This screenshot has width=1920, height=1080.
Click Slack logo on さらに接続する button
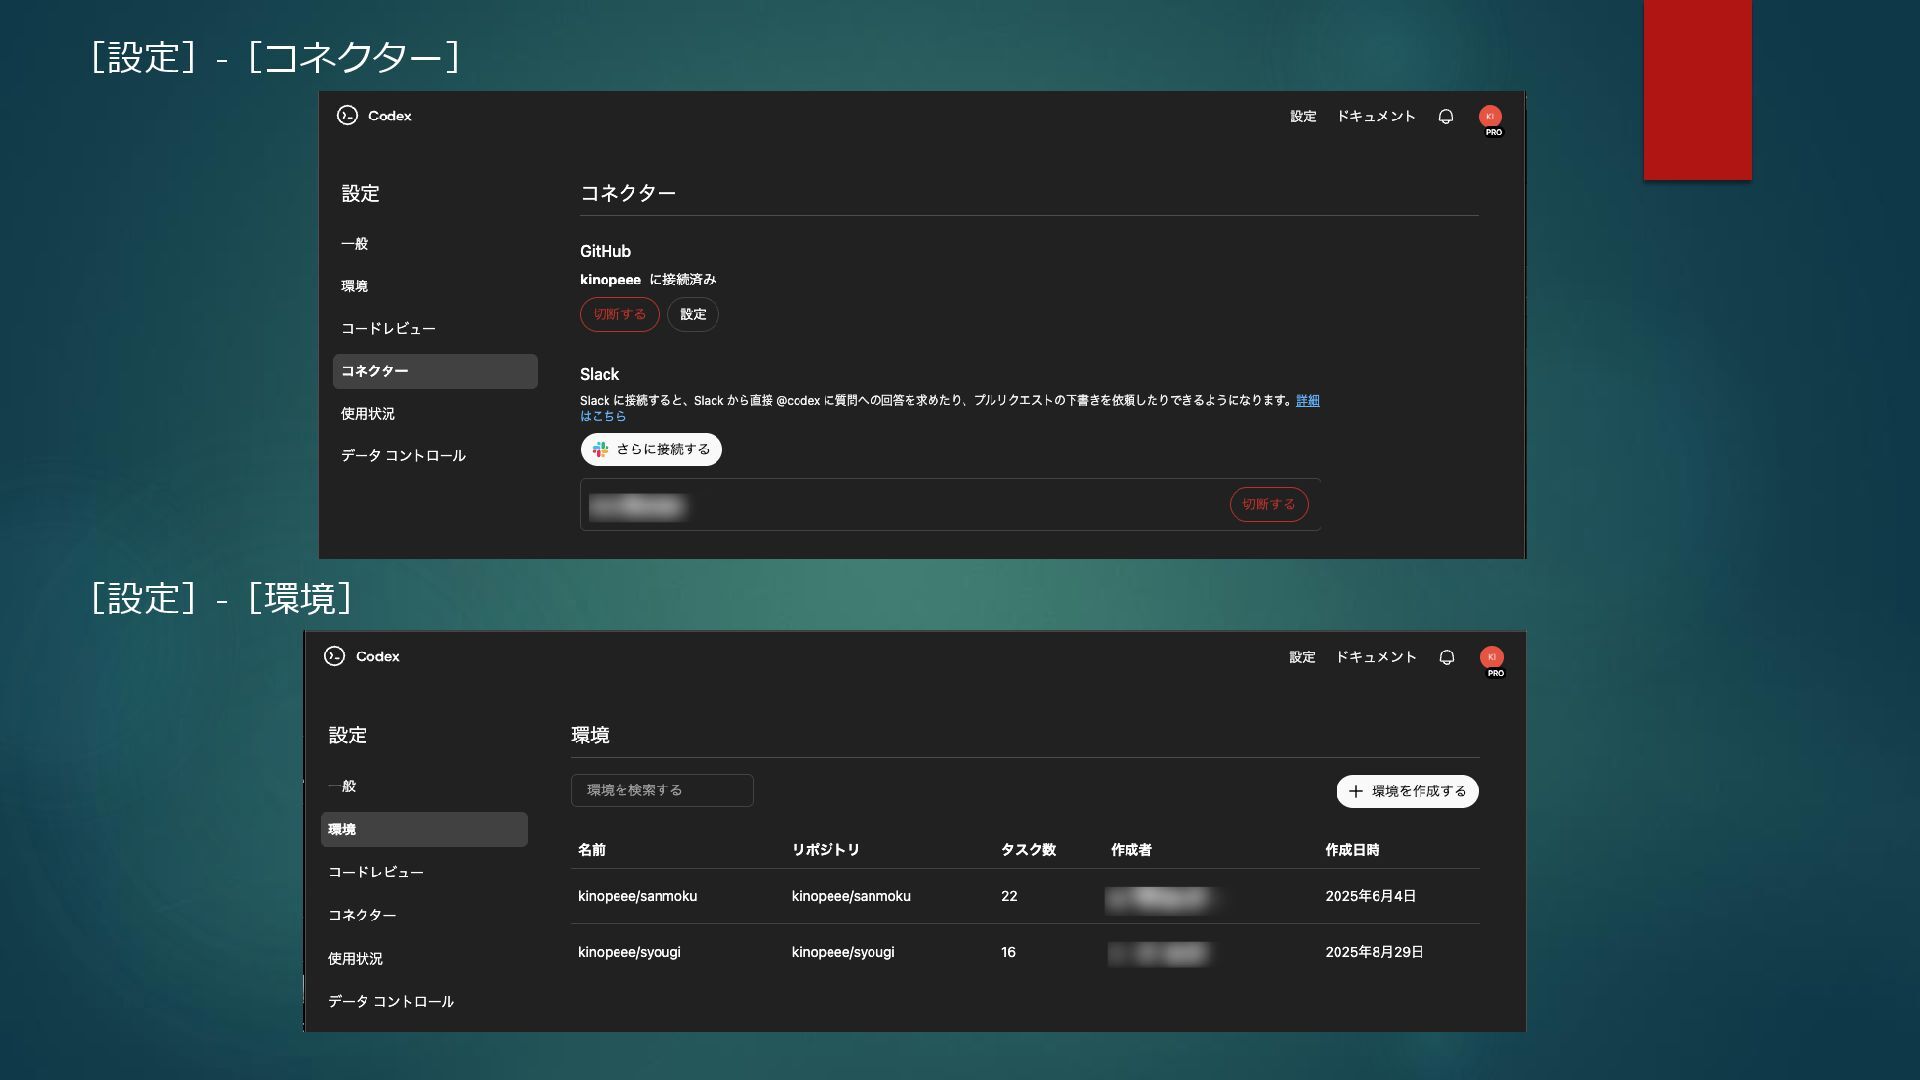click(600, 450)
